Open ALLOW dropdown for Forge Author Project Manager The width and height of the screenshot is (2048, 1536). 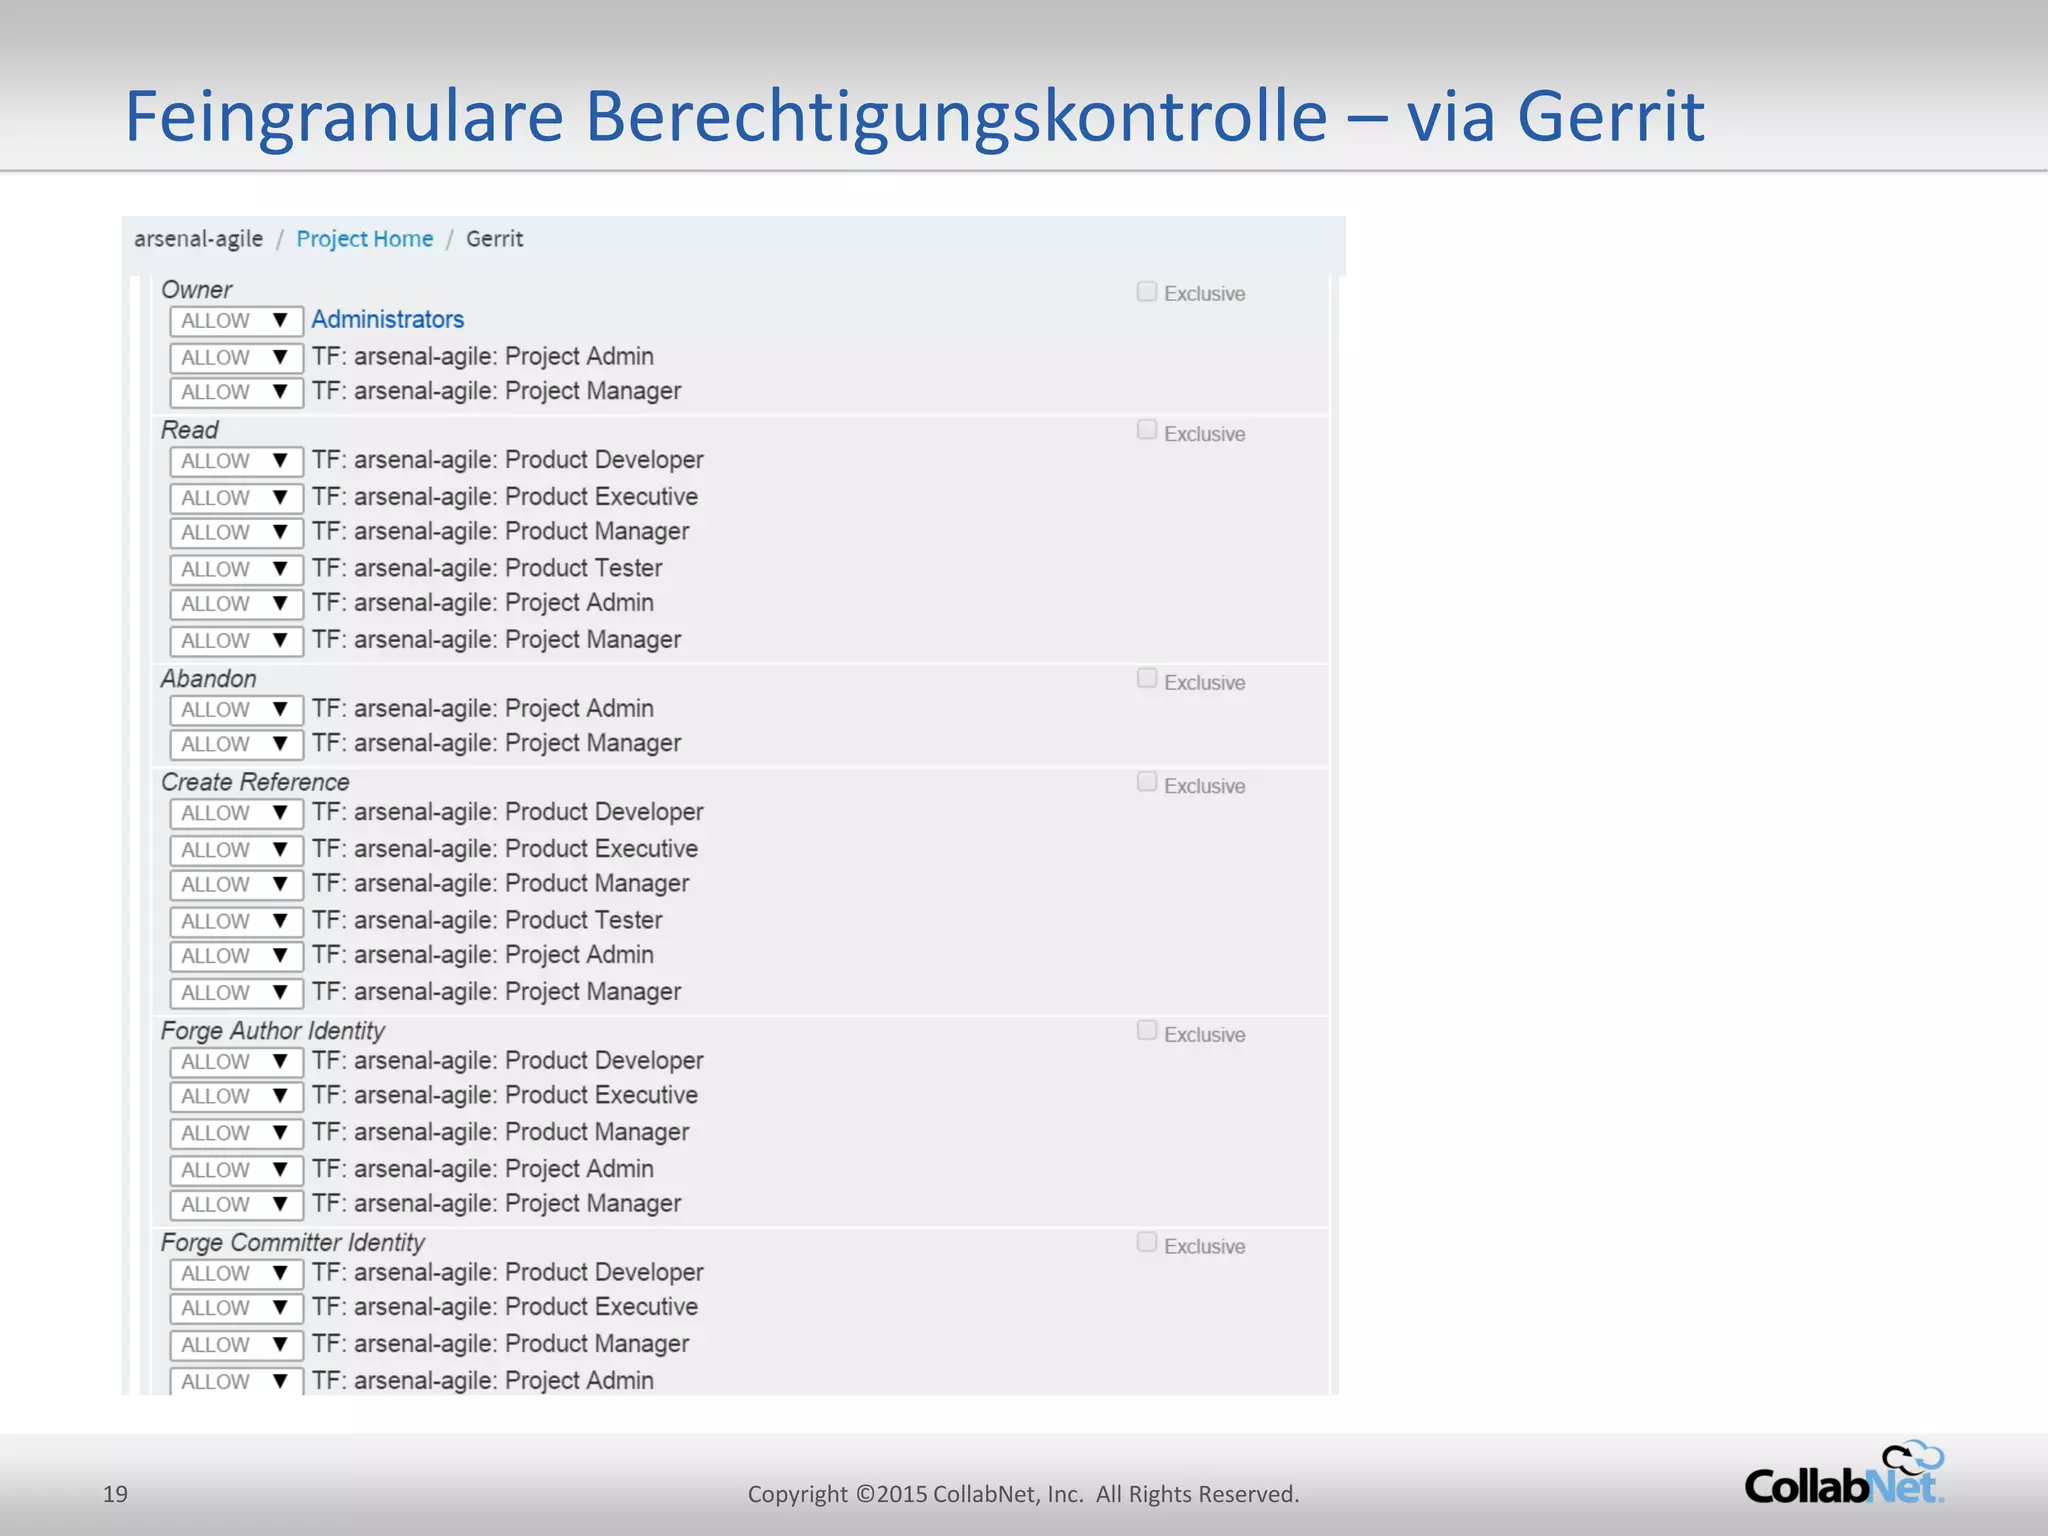pyautogui.click(x=236, y=1204)
